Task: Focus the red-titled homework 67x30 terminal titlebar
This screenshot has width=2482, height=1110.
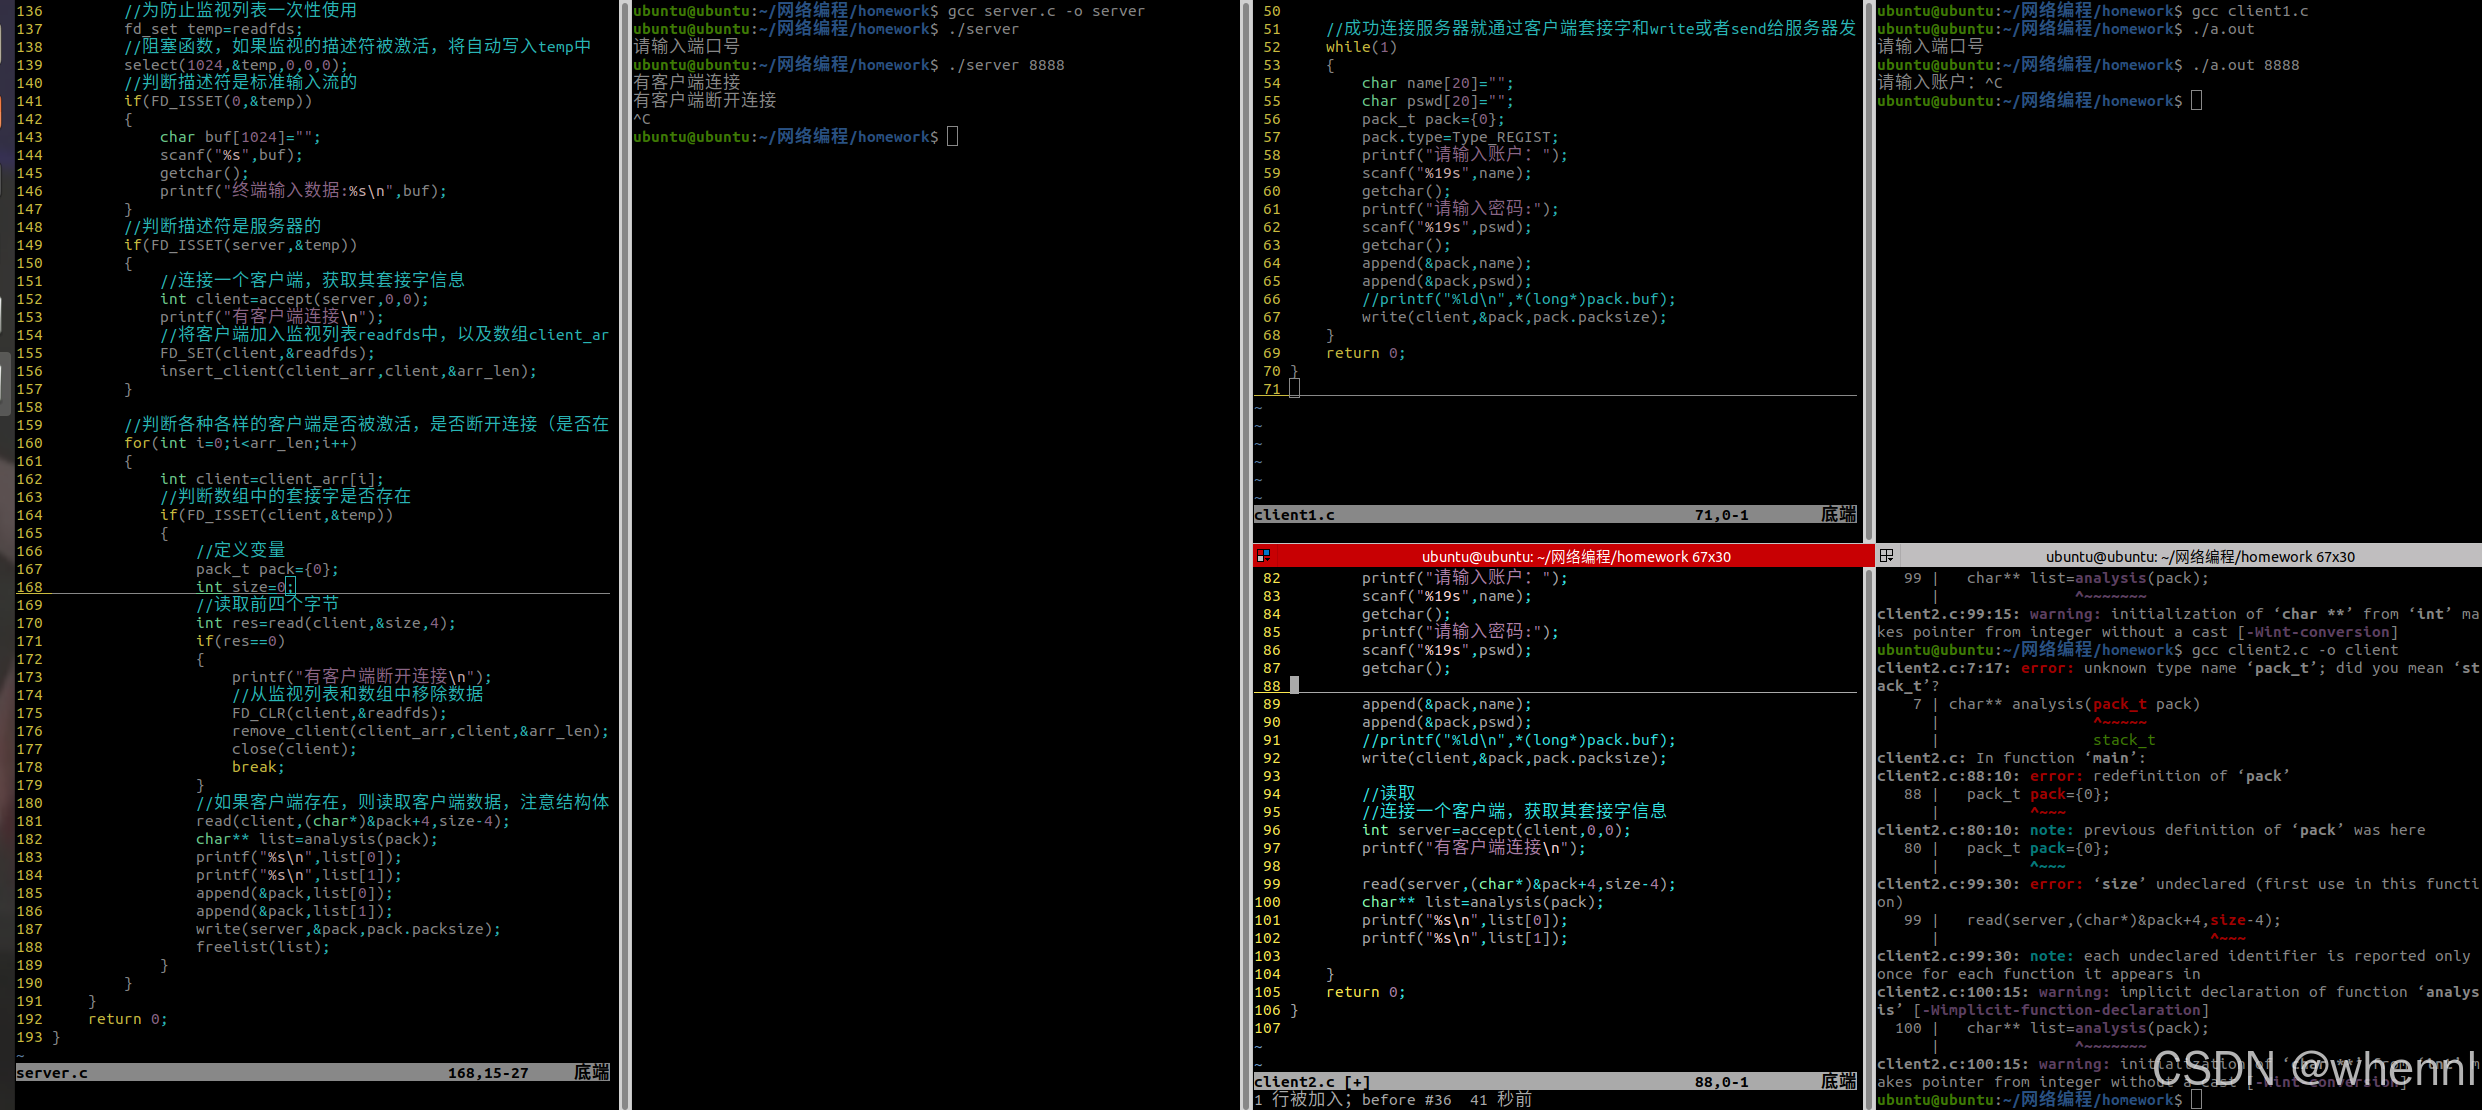Action: click(x=1575, y=556)
